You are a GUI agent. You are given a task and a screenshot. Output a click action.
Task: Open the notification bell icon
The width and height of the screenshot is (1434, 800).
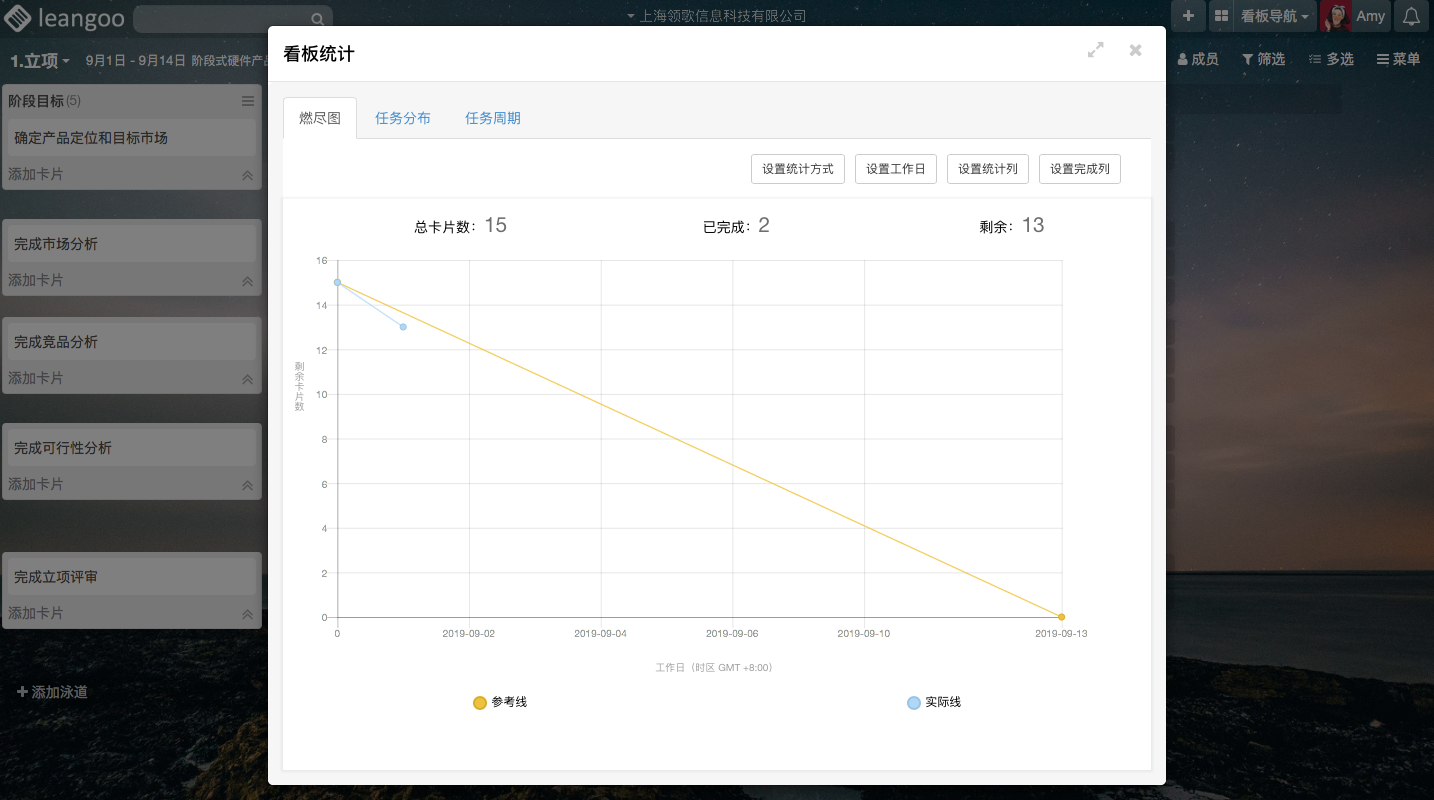click(x=1411, y=16)
